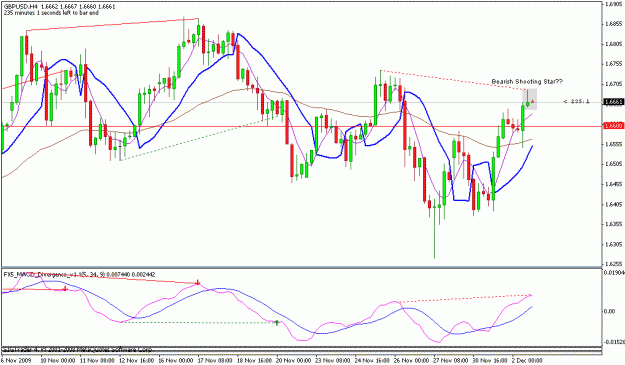Viewport: 625px width, 365px height.
Task: Select the gray highlight box around the last candle
Action: point(530,99)
